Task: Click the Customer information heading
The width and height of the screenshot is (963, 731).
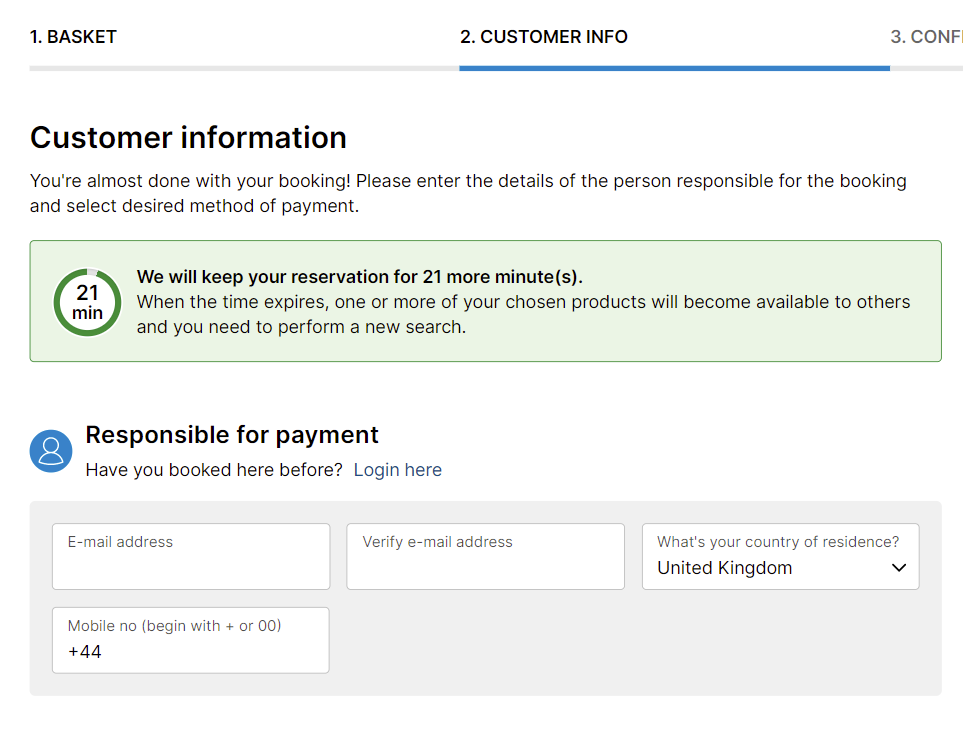Action: (189, 137)
